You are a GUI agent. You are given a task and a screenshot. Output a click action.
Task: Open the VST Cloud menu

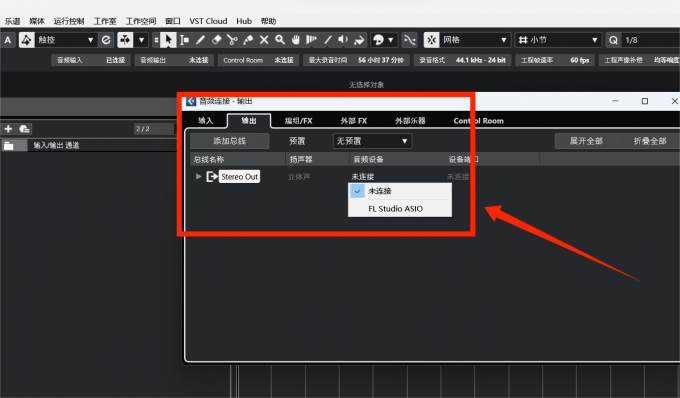[x=208, y=21]
